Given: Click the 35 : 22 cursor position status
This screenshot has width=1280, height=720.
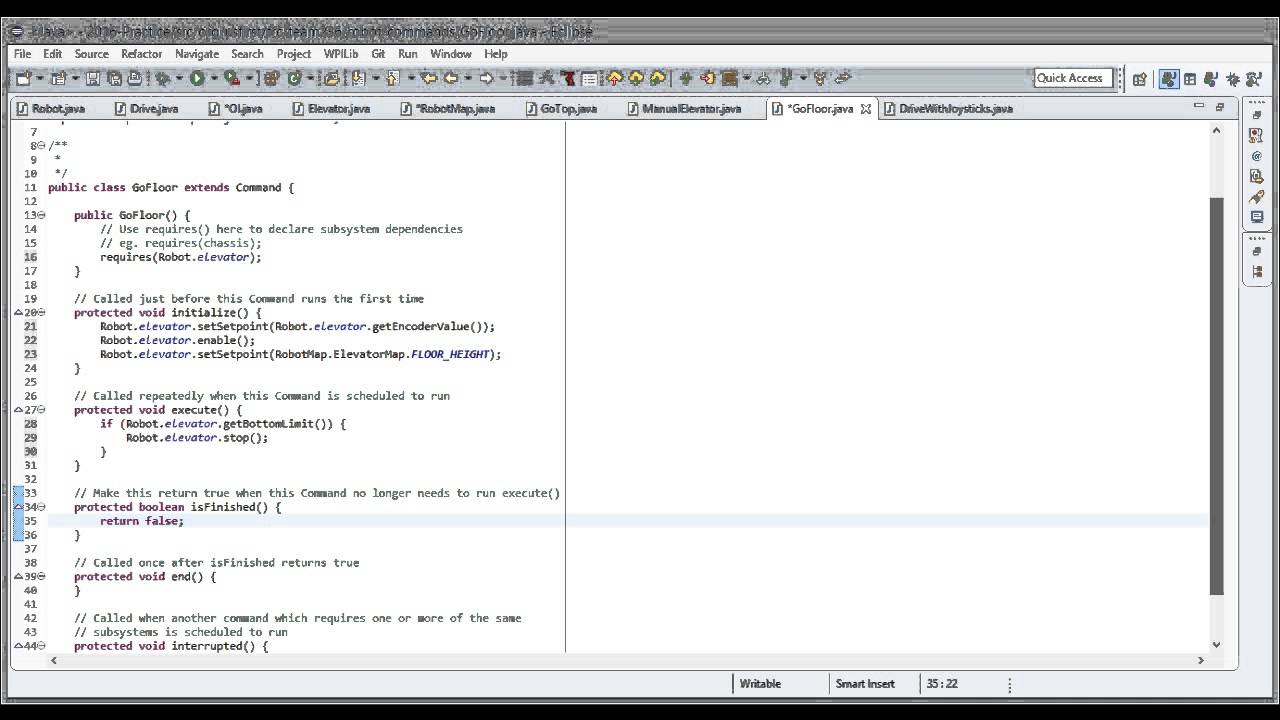Looking at the screenshot, I should pyautogui.click(x=942, y=684).
